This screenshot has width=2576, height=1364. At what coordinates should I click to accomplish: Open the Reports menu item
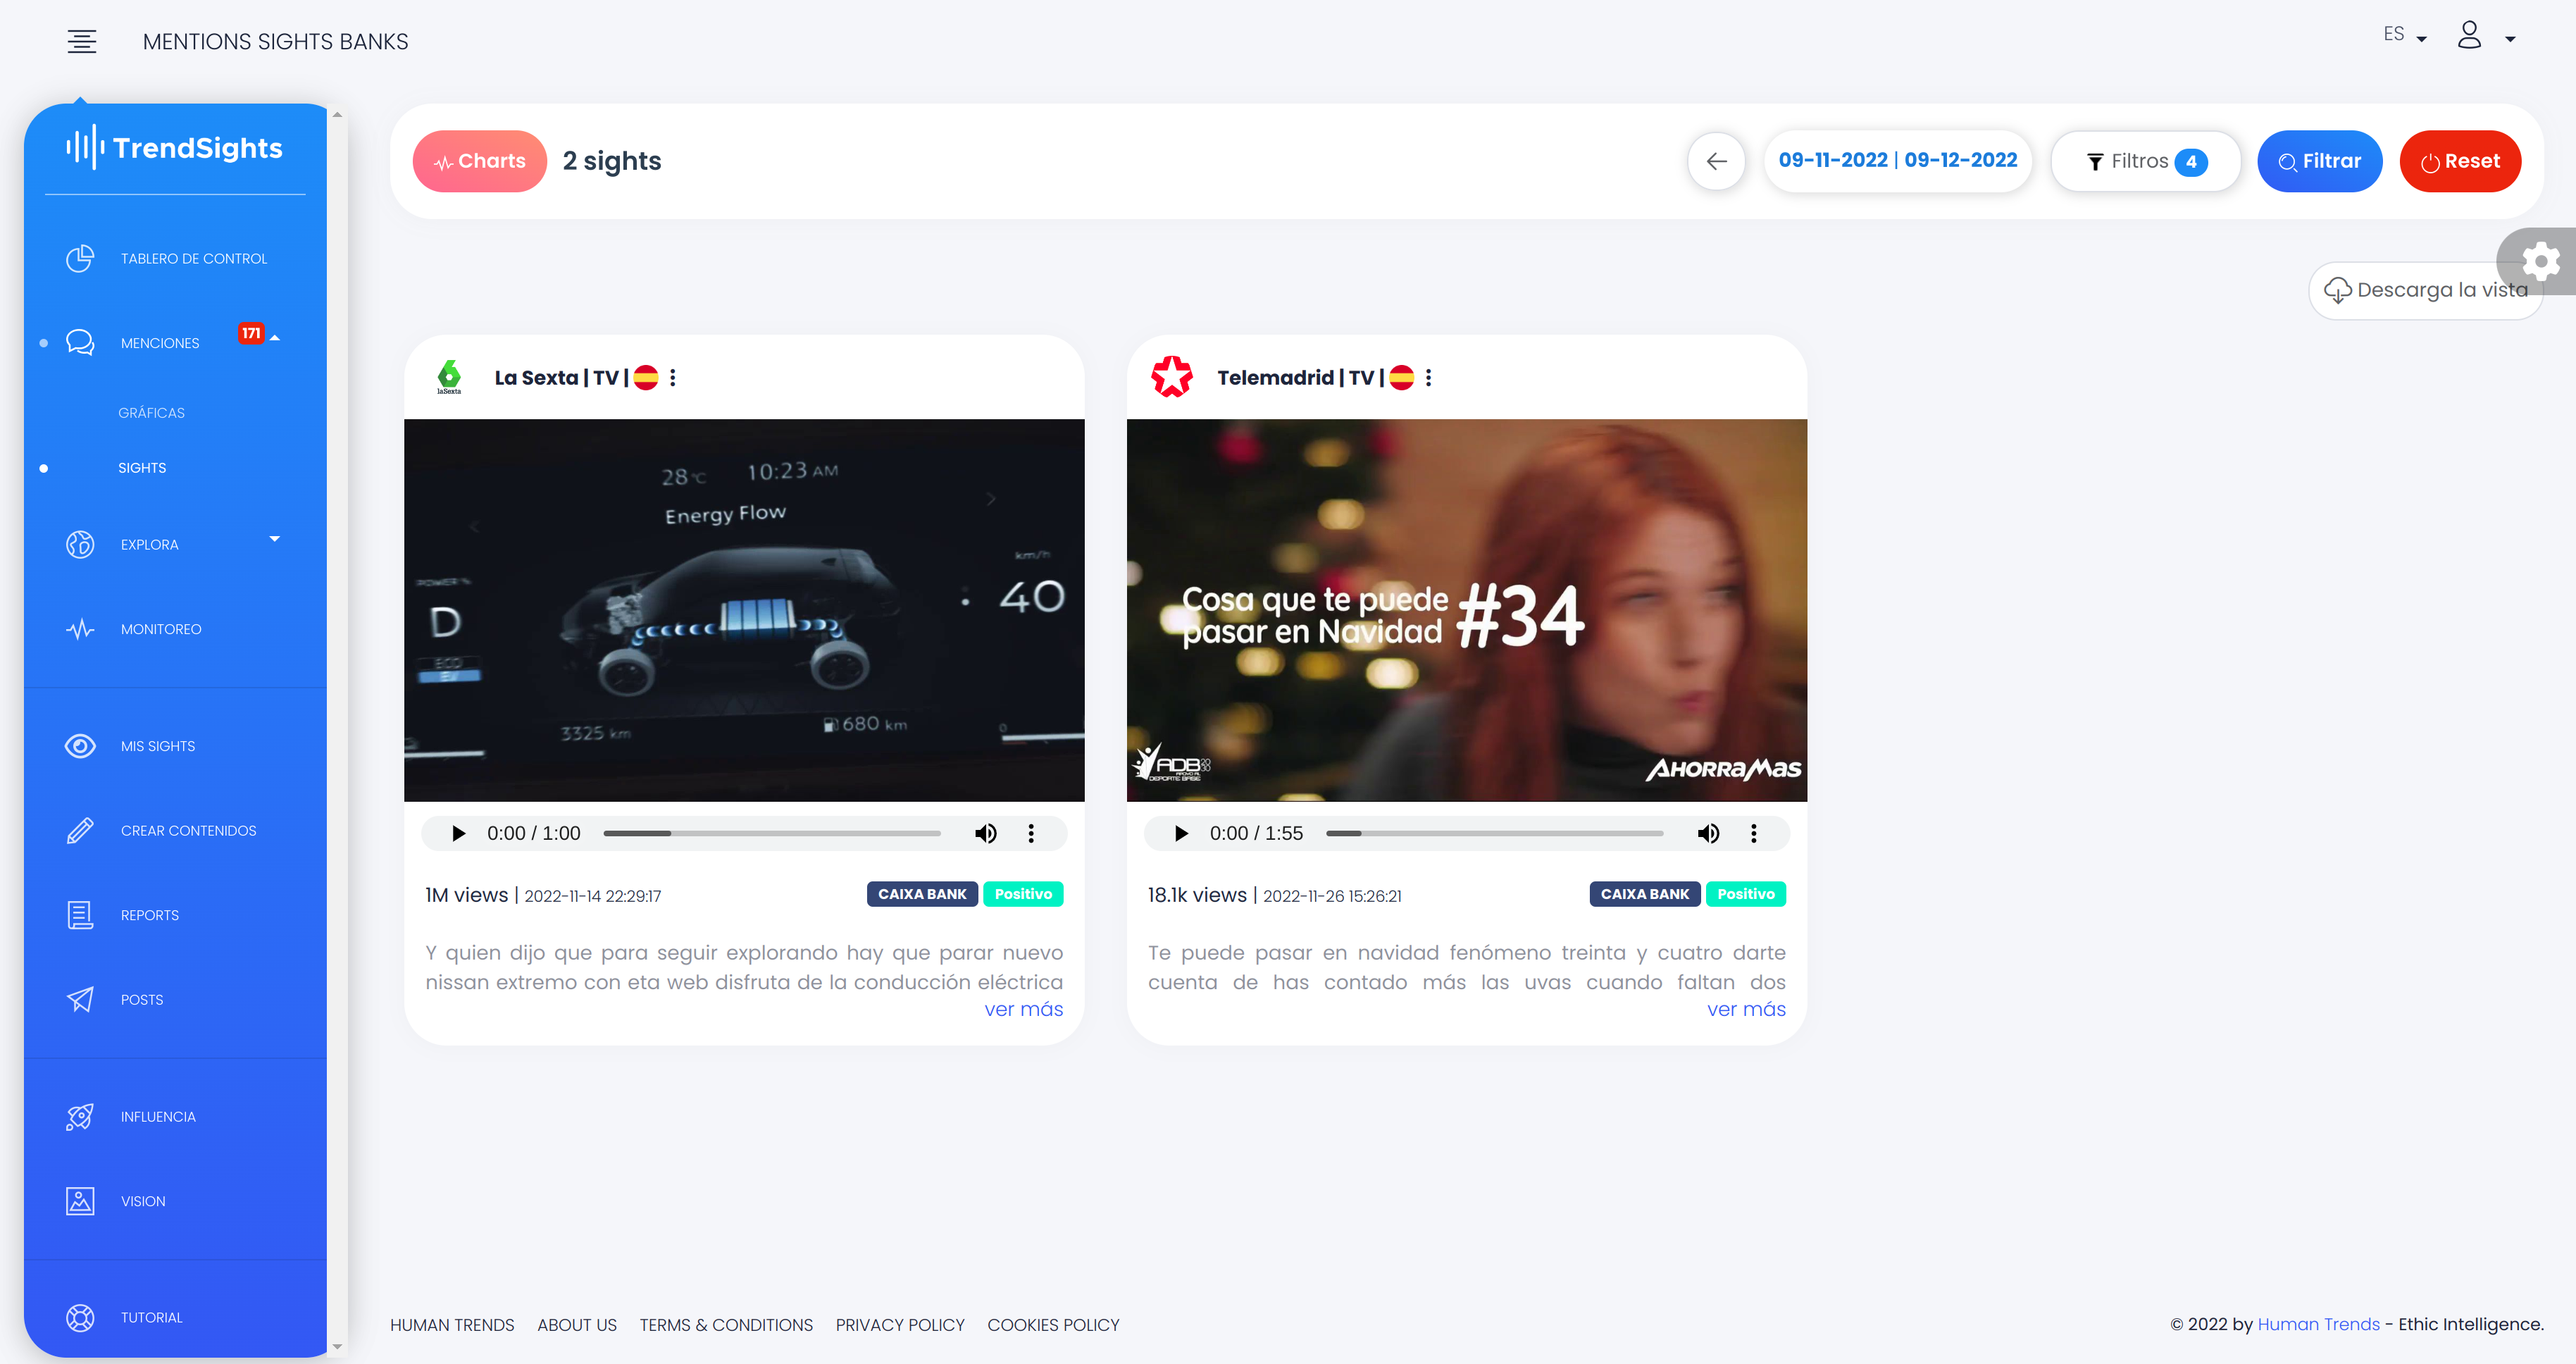point(150,915)
